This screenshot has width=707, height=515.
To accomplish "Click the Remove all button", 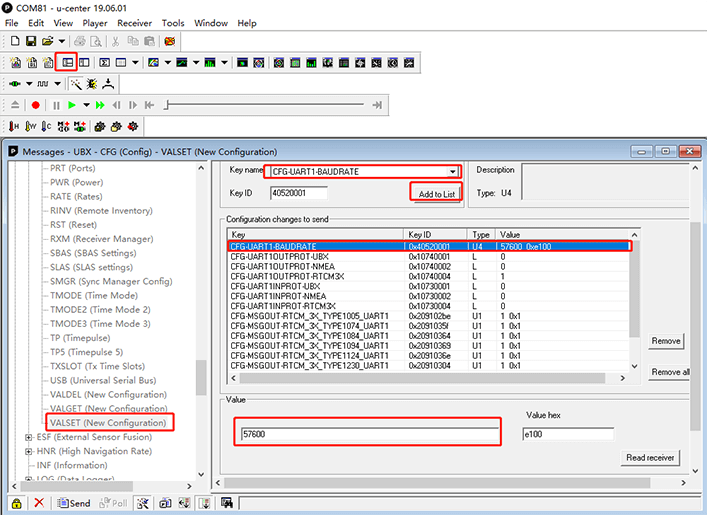I will (669, 372).
